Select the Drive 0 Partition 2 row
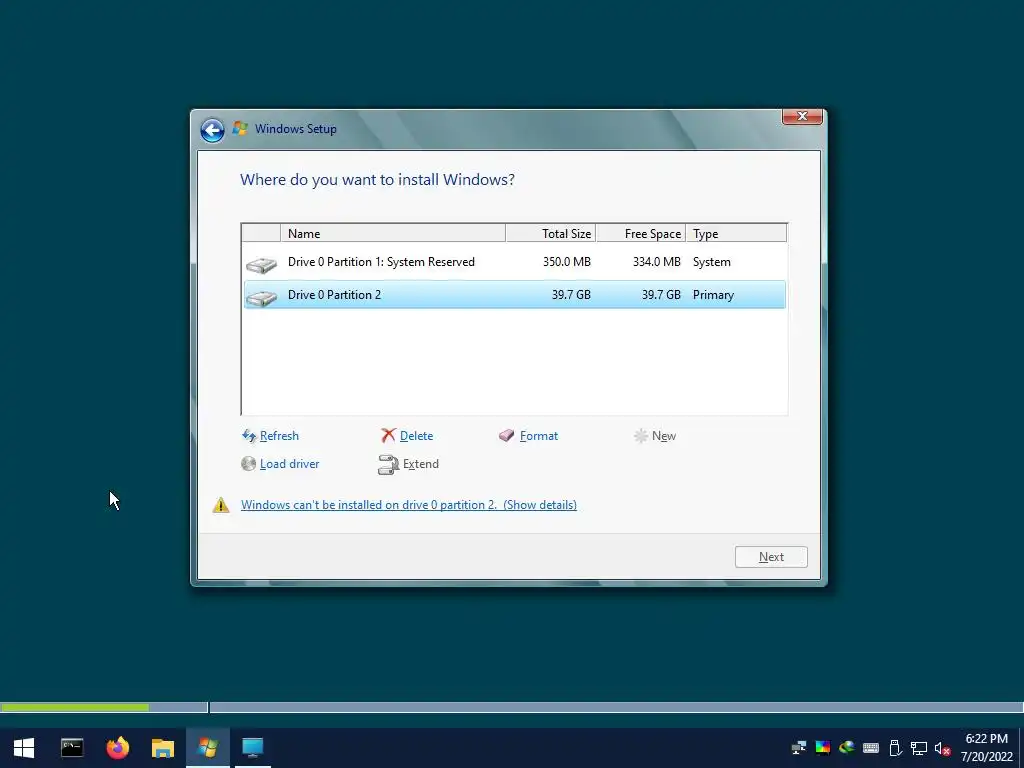Viewport: 1024px width, 768px height. (x=515, y=295)
